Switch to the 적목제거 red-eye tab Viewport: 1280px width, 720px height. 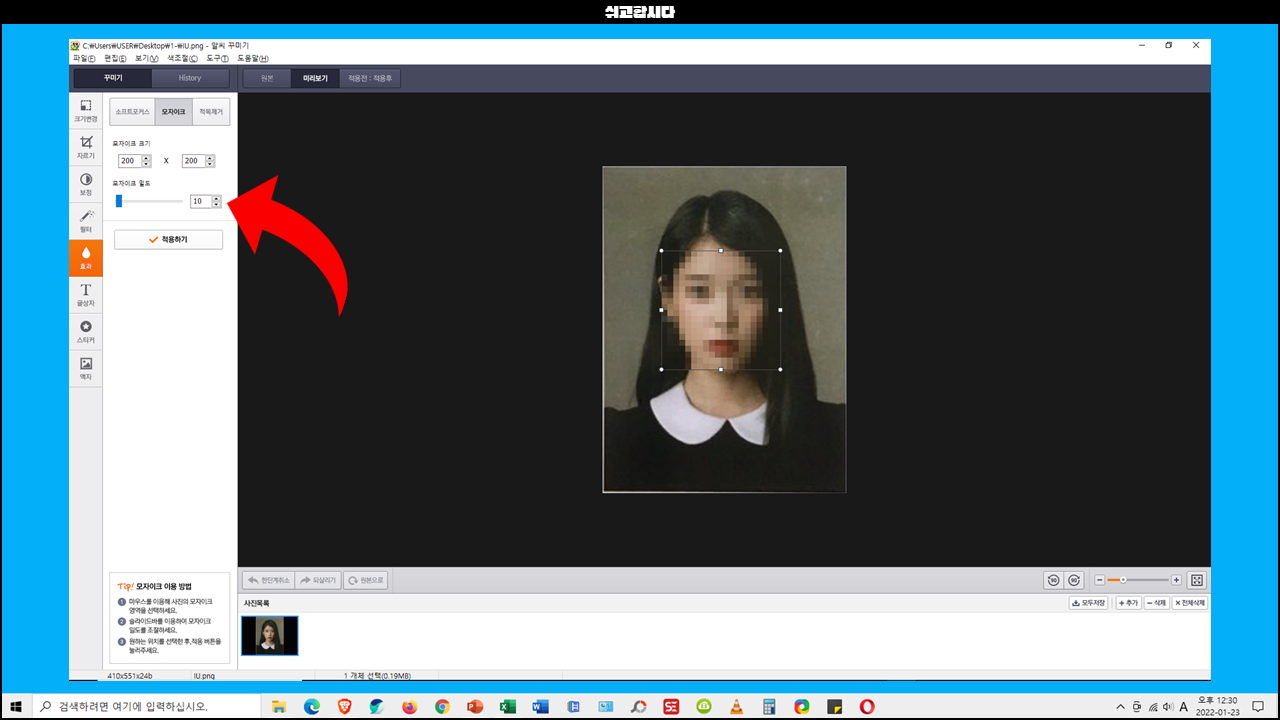click(211, 112)
